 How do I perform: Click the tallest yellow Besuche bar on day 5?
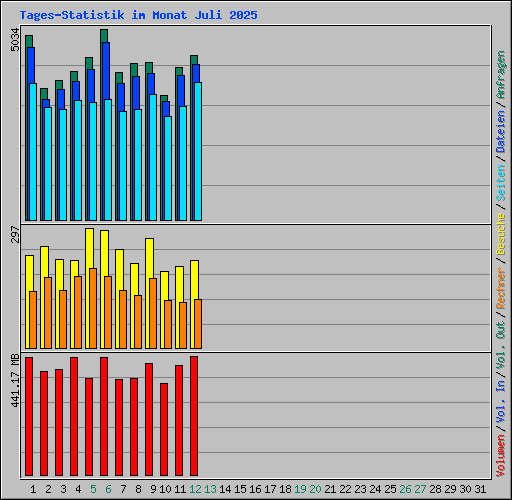[x=89, y=248]
